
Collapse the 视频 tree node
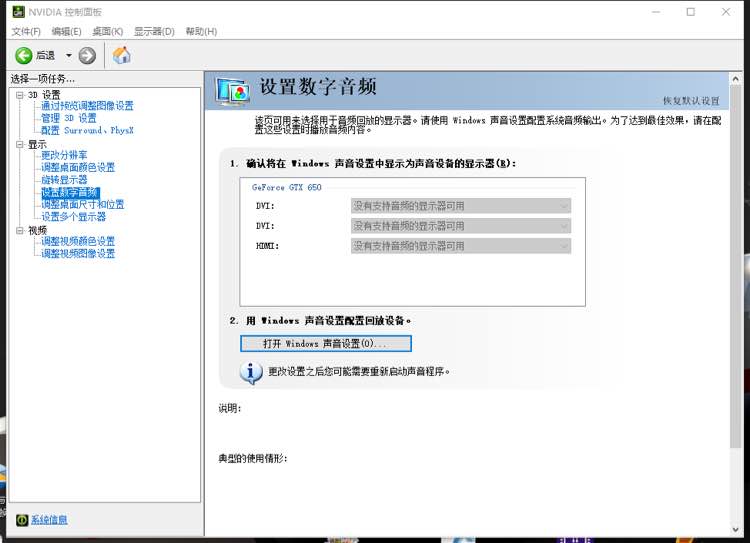pos(20,230)
